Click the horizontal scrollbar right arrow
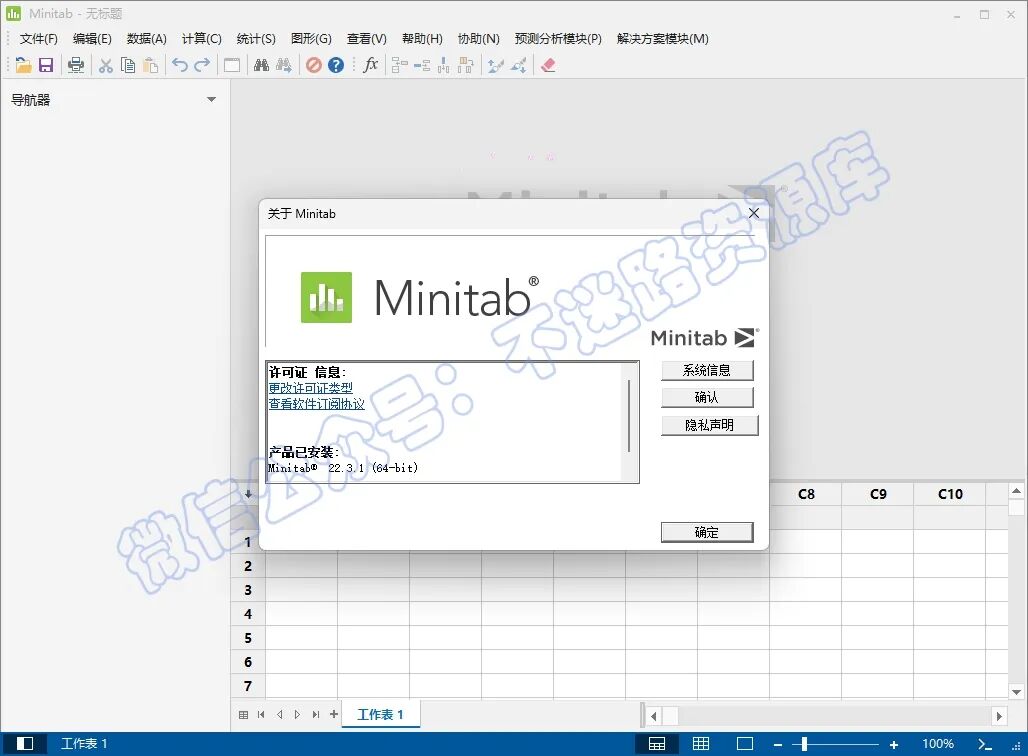This screenshot has height=756, width=1028. point(999,716)
